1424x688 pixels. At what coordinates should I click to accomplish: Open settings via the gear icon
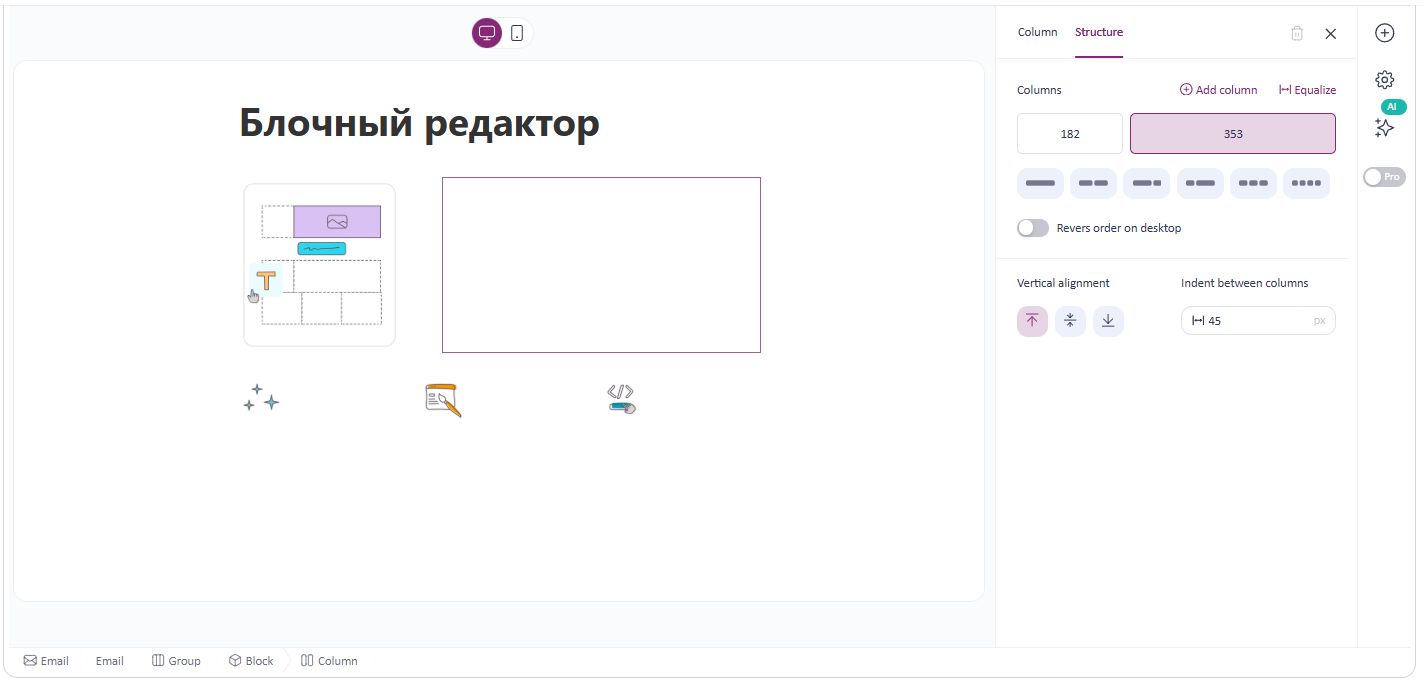[1384, 79]
